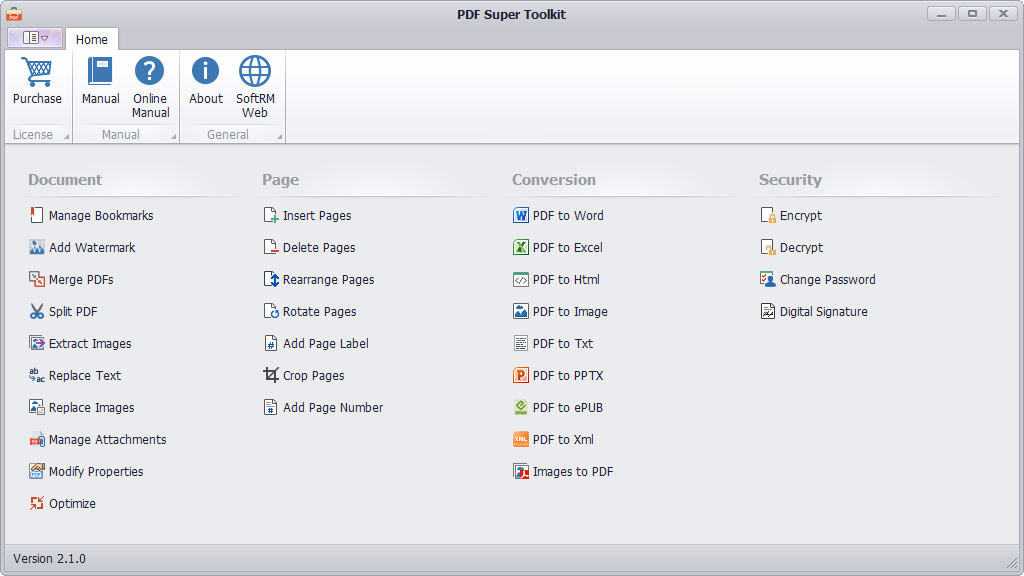Click the Encrypt lock icon
The height and width of the screenshot is (576, 1024).
768,216
